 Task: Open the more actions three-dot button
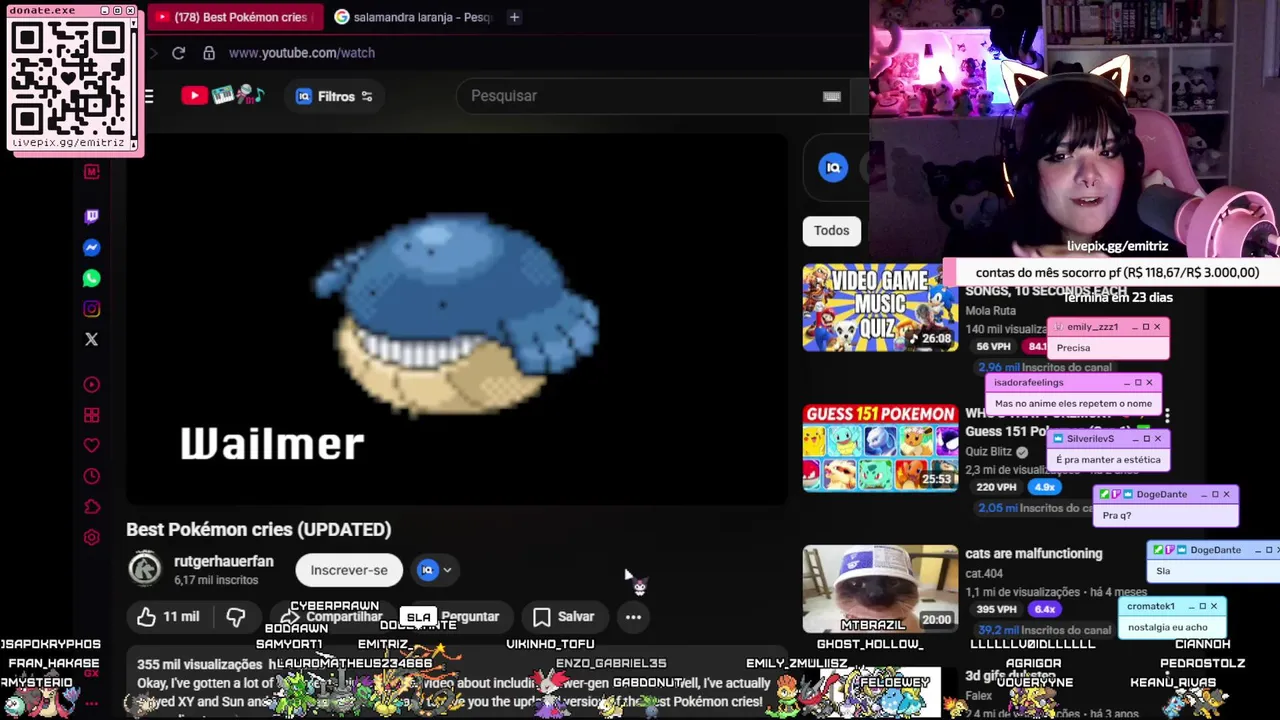633,617
